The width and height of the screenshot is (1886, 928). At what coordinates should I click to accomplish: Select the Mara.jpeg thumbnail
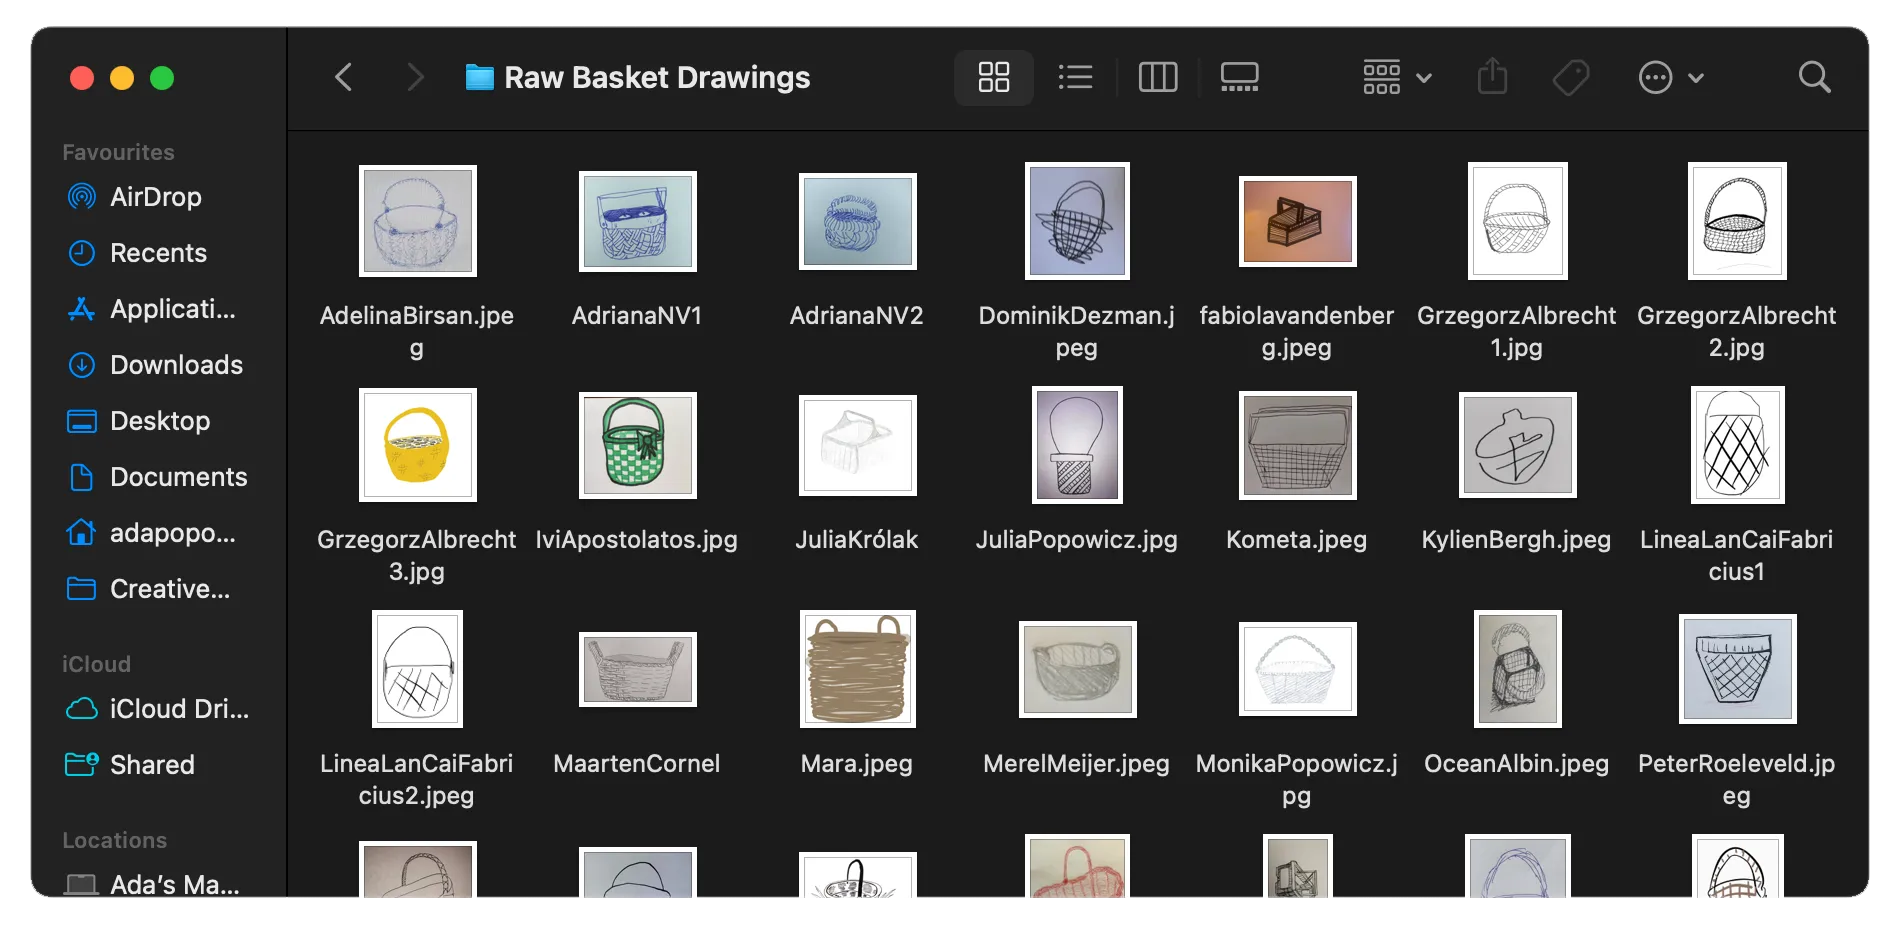(857, 668)
